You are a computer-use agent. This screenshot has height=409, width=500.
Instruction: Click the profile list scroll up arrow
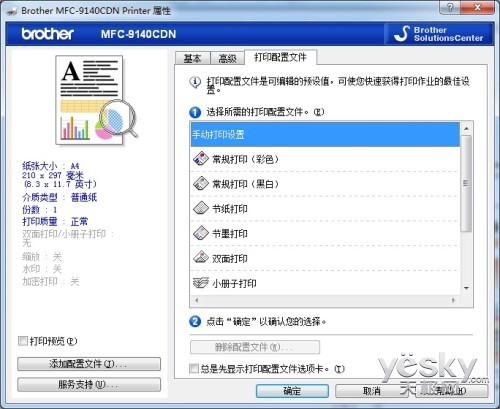(x=466, y=128)
